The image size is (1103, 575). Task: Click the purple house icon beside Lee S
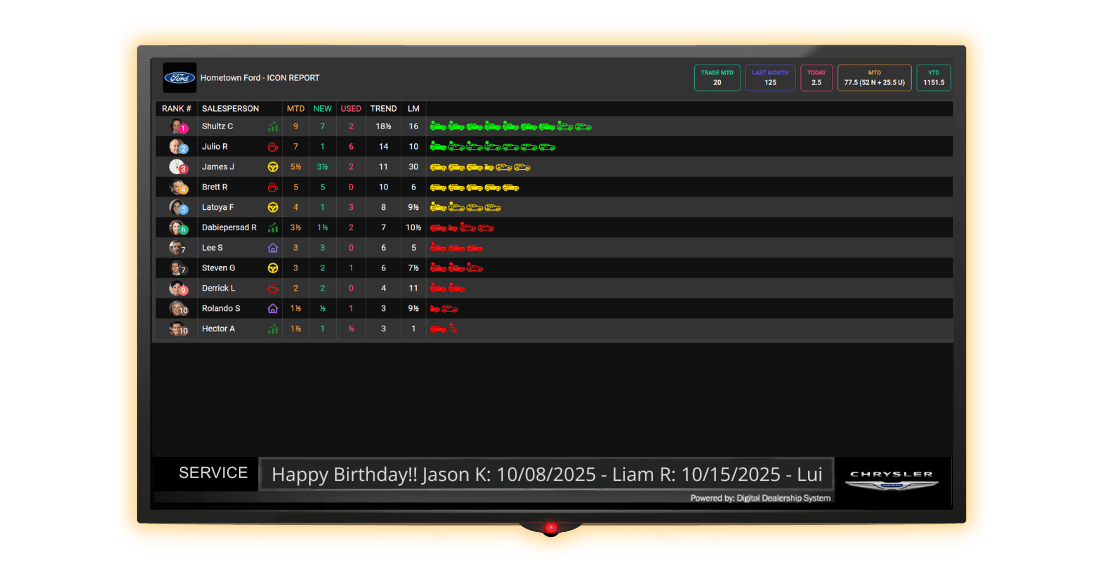(x=272, y=248)
